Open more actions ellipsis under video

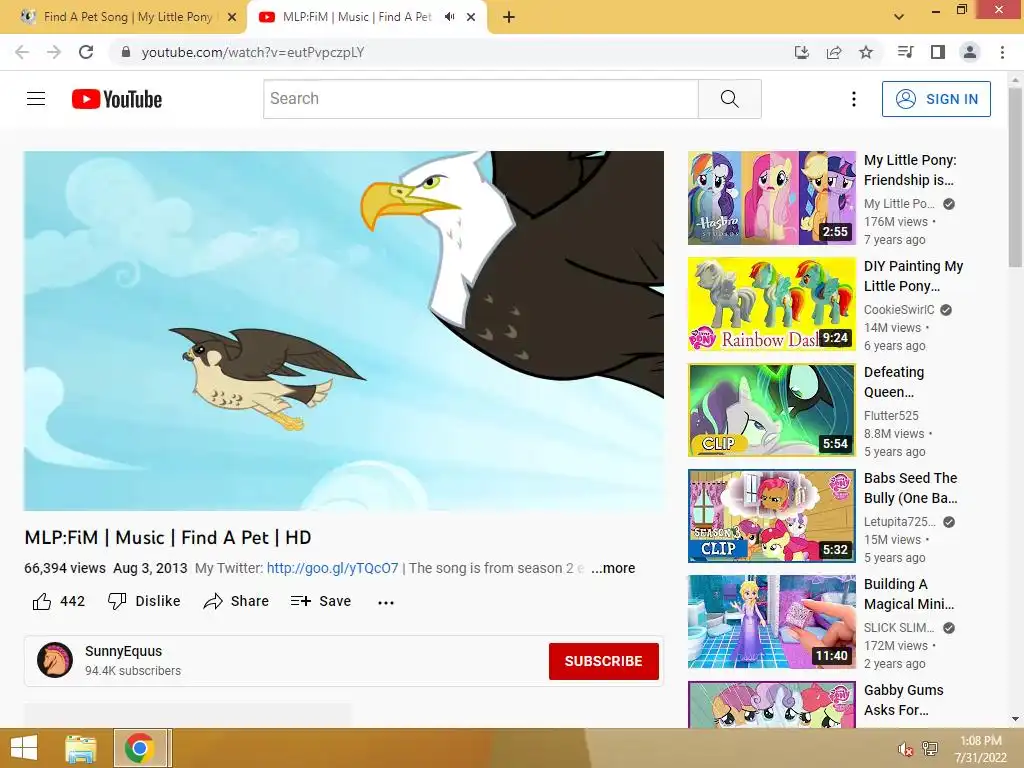(x=386, y=602)
